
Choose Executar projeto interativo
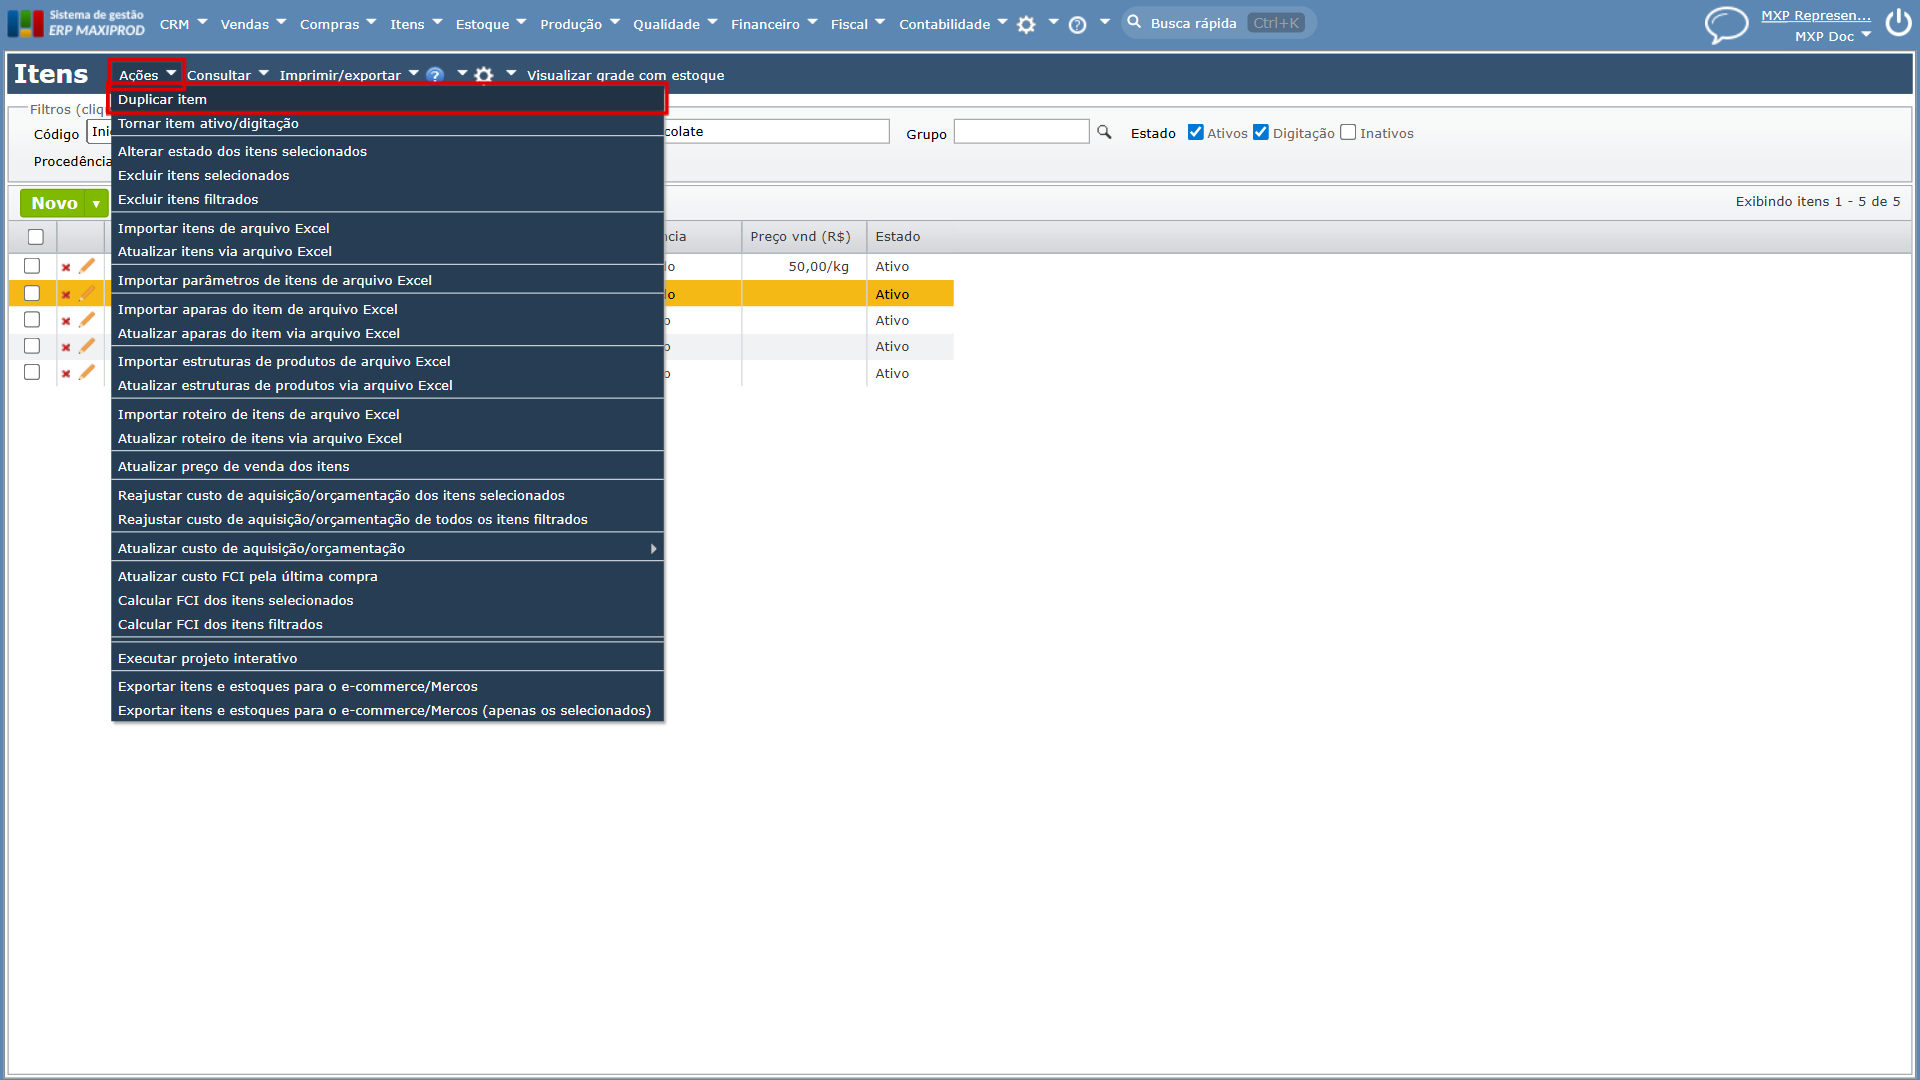click(387, 658)
